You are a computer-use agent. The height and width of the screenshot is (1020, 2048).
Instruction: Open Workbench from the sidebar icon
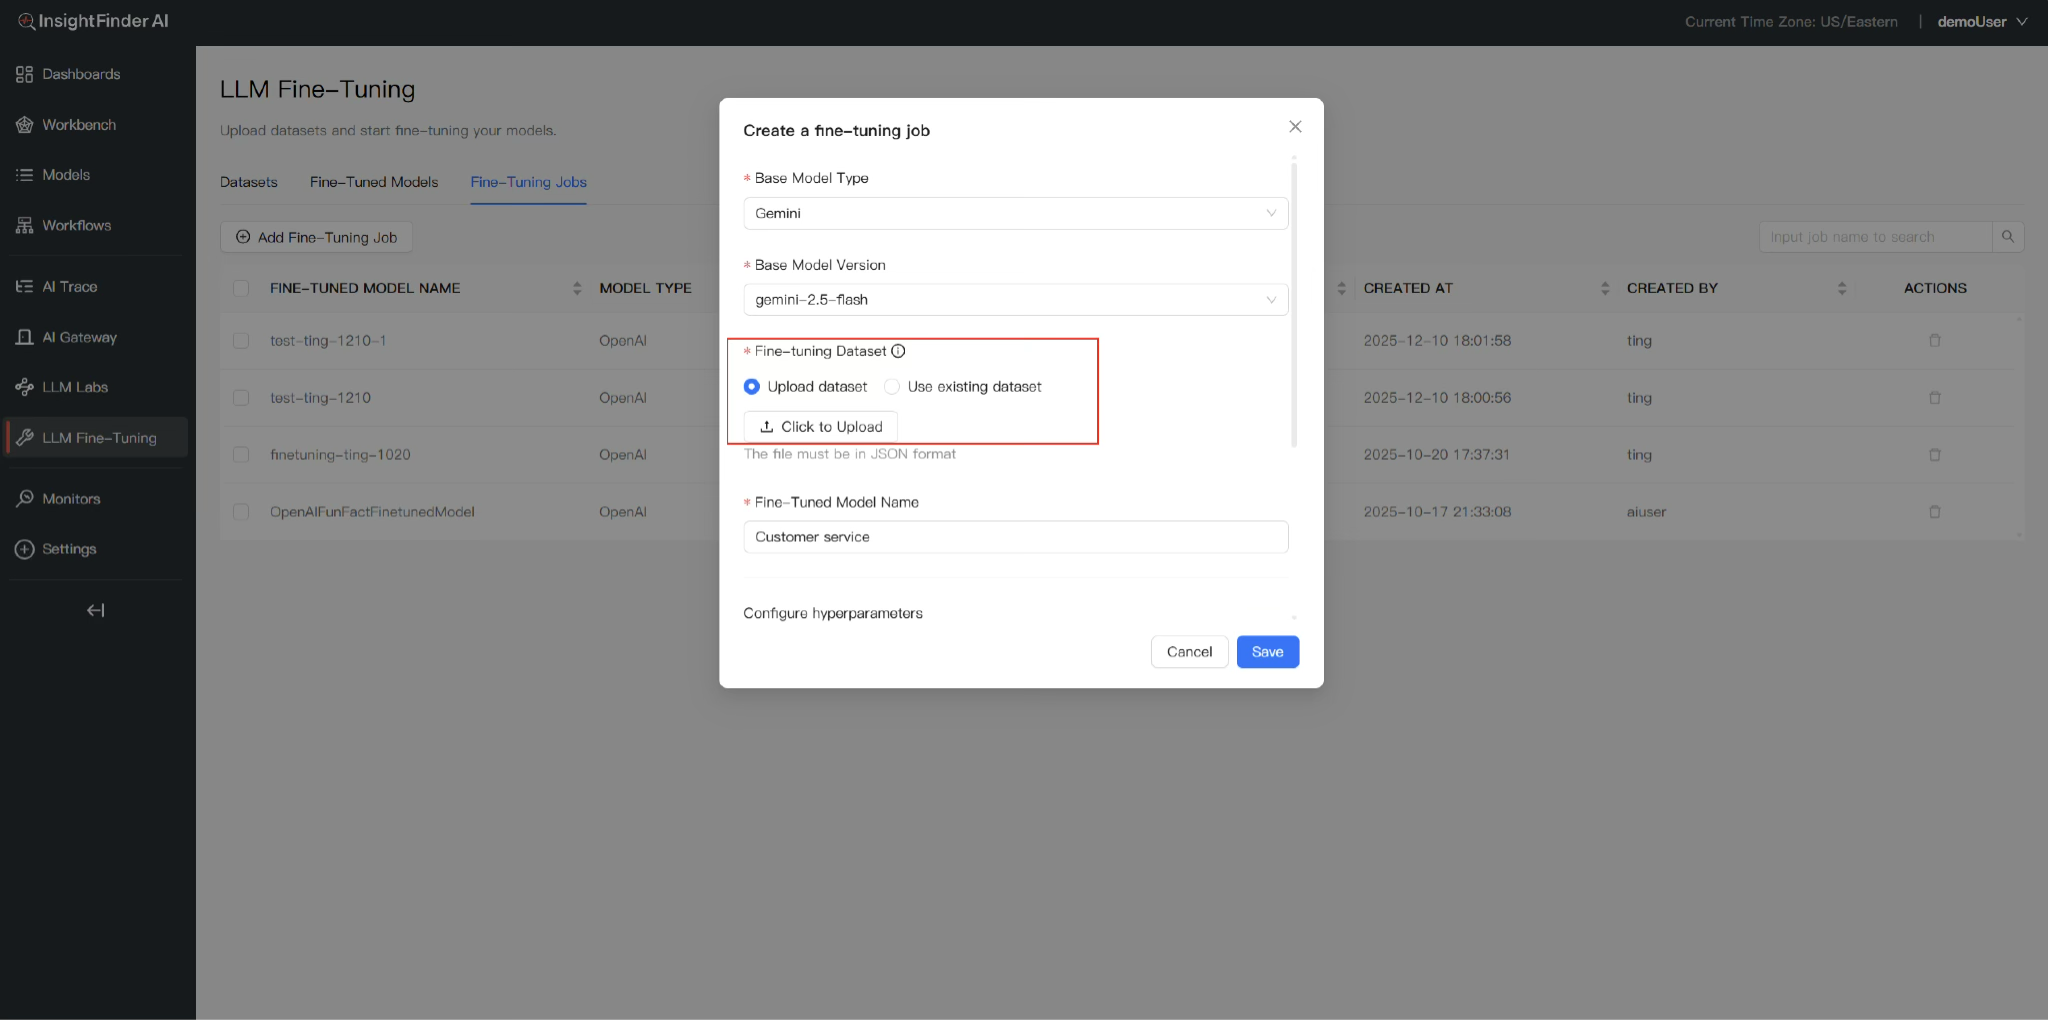(24, 125)
